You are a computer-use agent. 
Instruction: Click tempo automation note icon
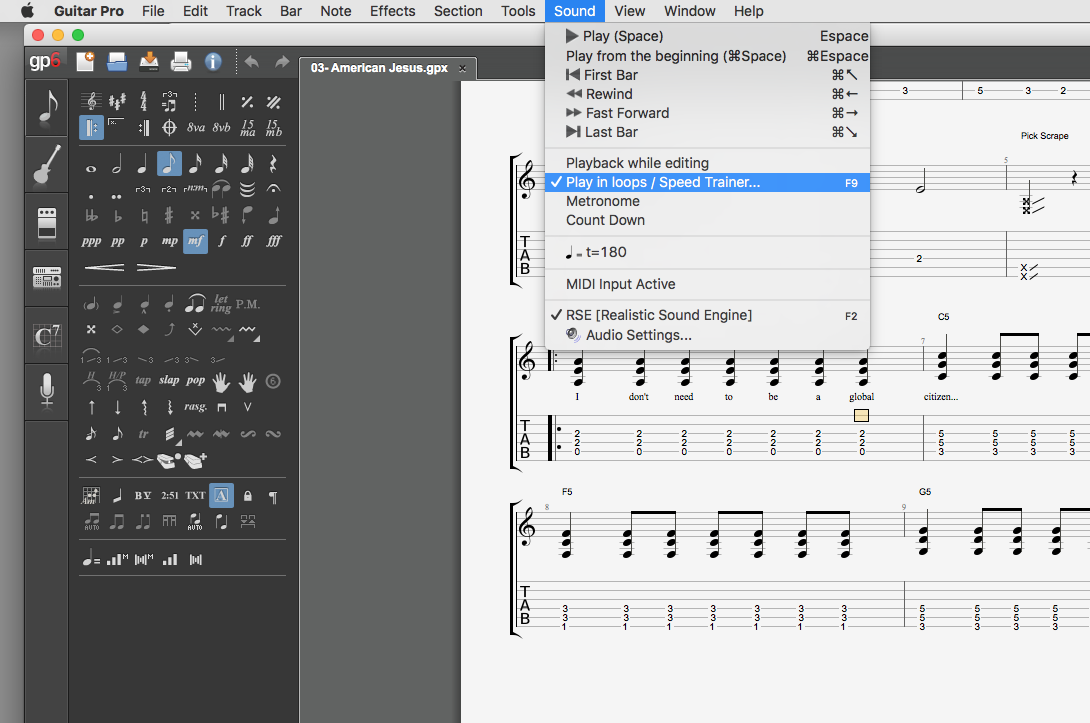coord(91,558)
